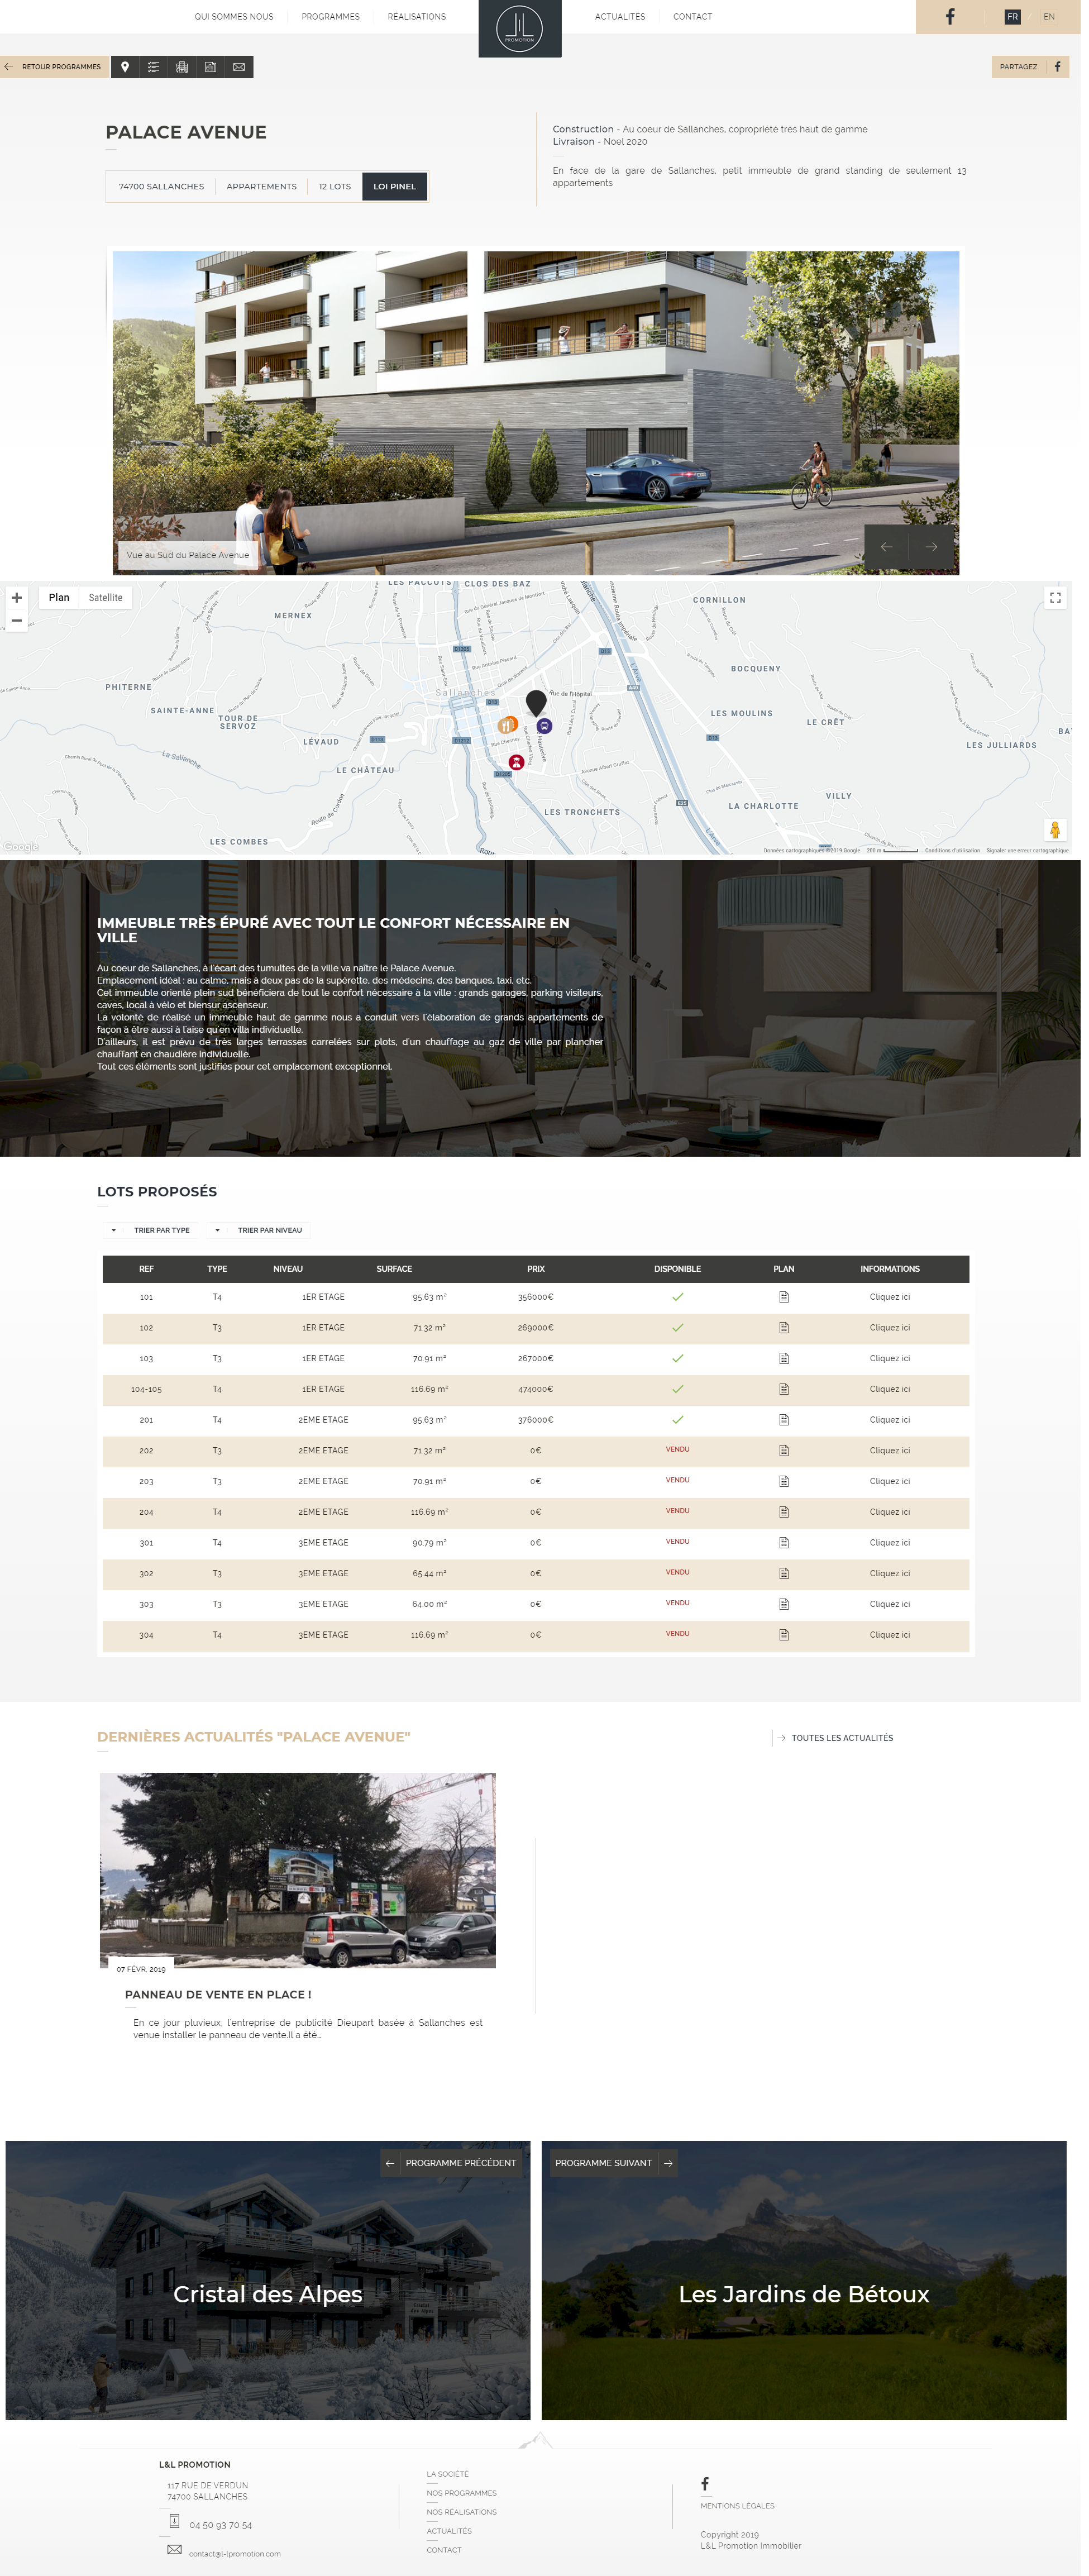Open plan document icon for lot 102
Screen dimensions: 1089x2576
[784, 1328]
